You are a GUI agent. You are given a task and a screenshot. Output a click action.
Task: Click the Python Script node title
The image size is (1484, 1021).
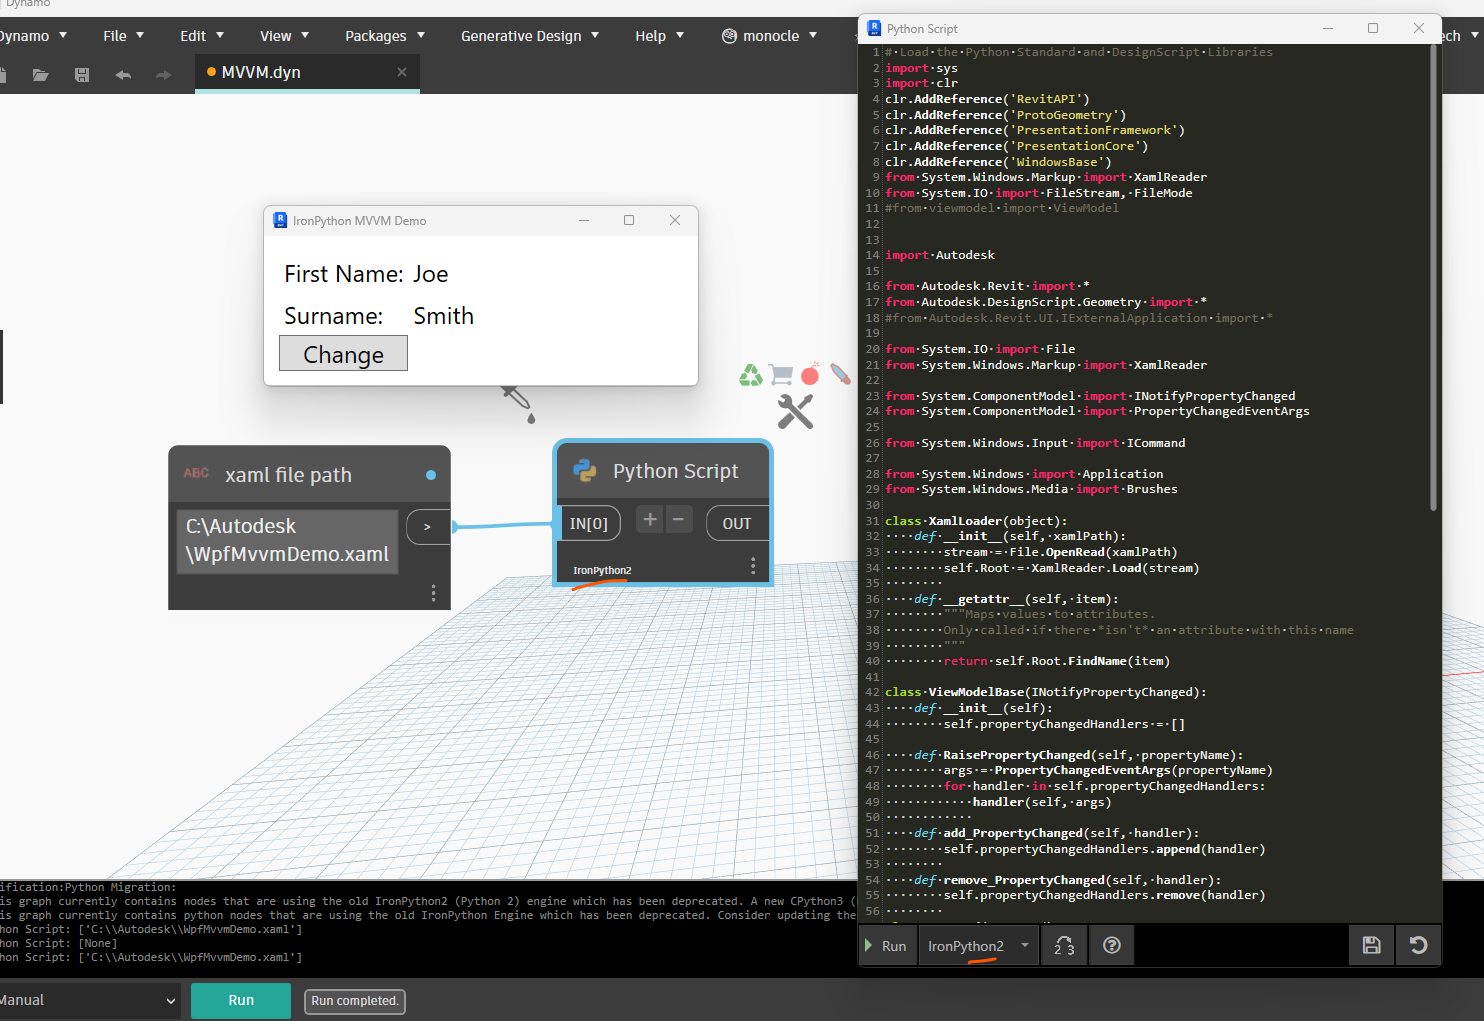tap(675, 471)
